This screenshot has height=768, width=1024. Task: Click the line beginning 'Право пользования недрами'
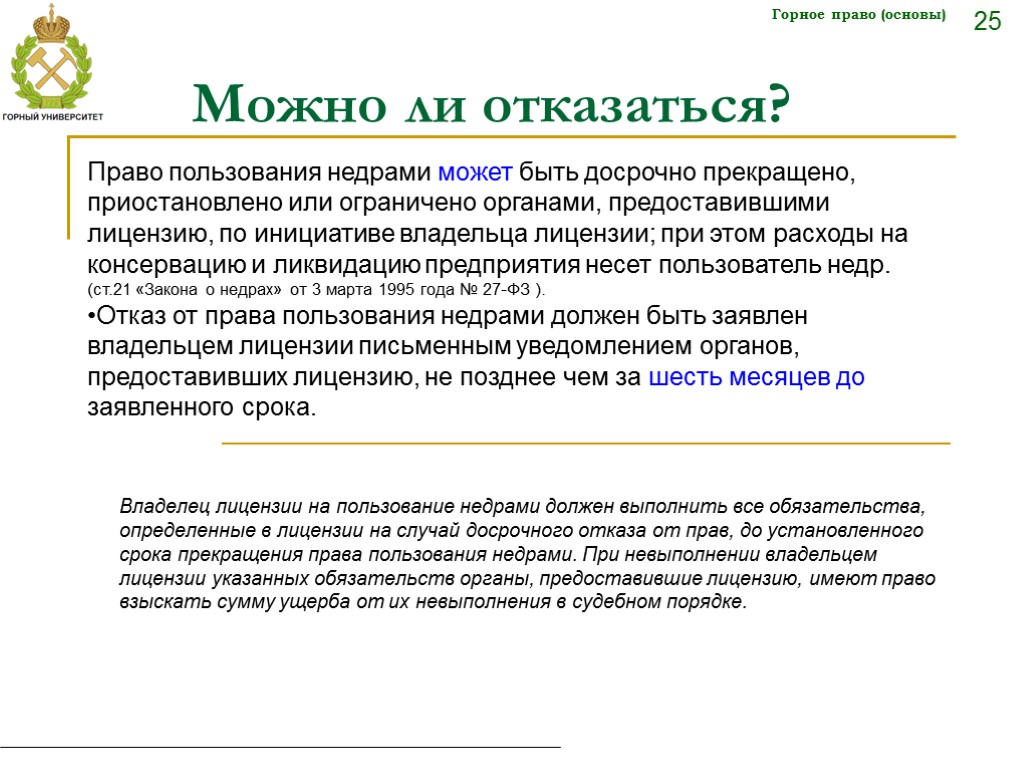click(472, 172)
